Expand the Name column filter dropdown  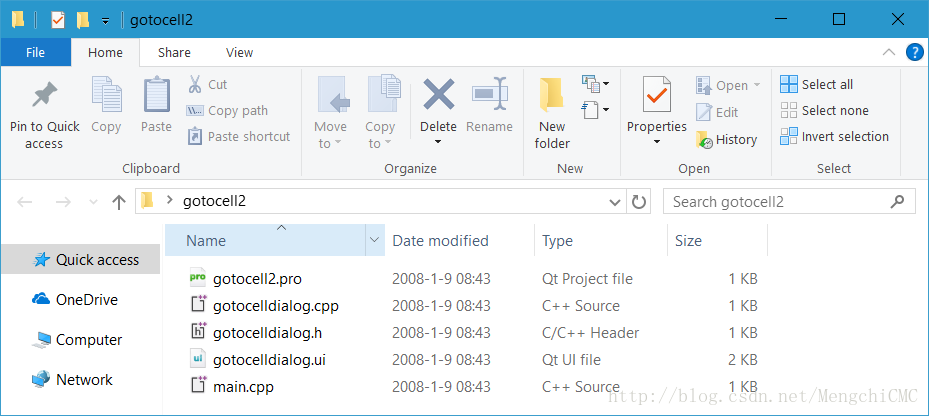tap(375, 240)
